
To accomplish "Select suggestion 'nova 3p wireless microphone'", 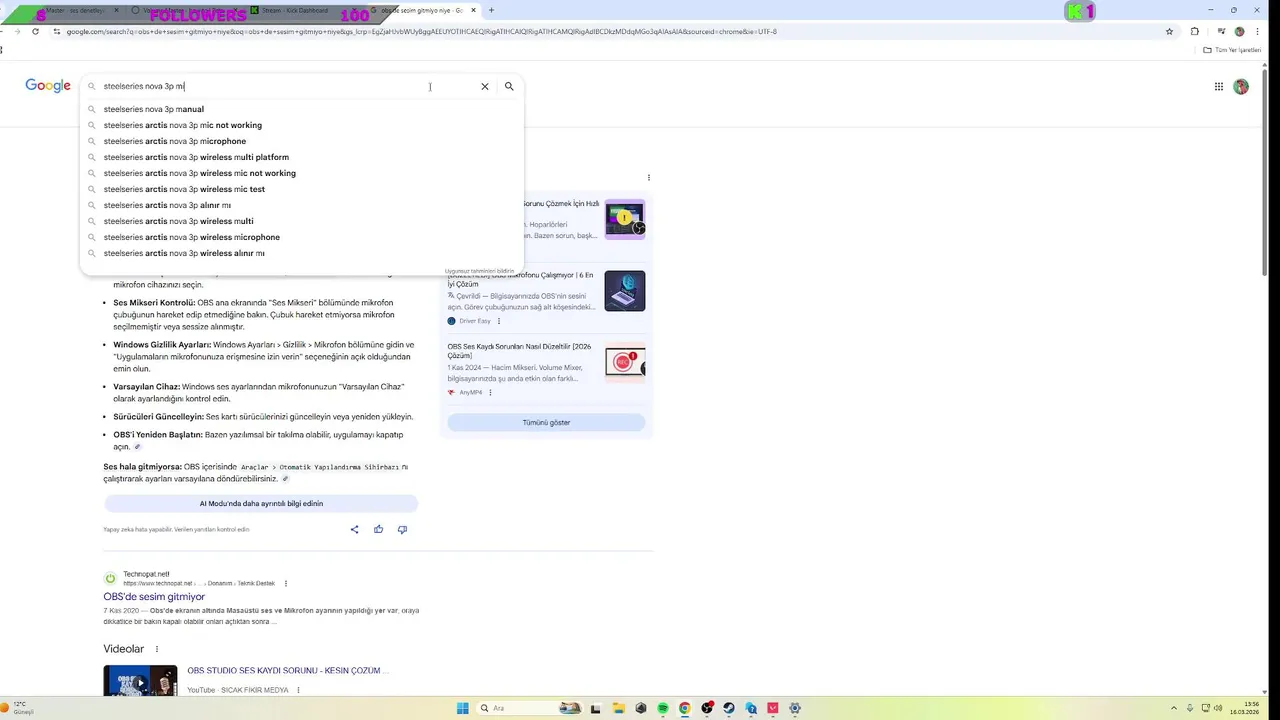I will point(301,237).
